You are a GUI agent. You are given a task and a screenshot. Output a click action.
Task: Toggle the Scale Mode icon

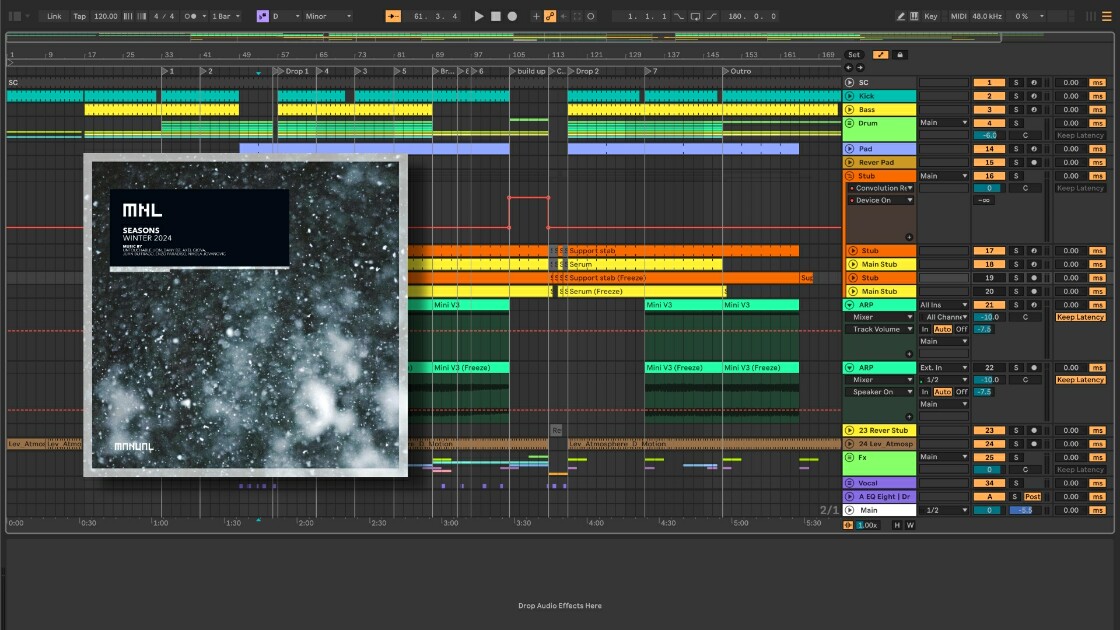coord(262,16)
